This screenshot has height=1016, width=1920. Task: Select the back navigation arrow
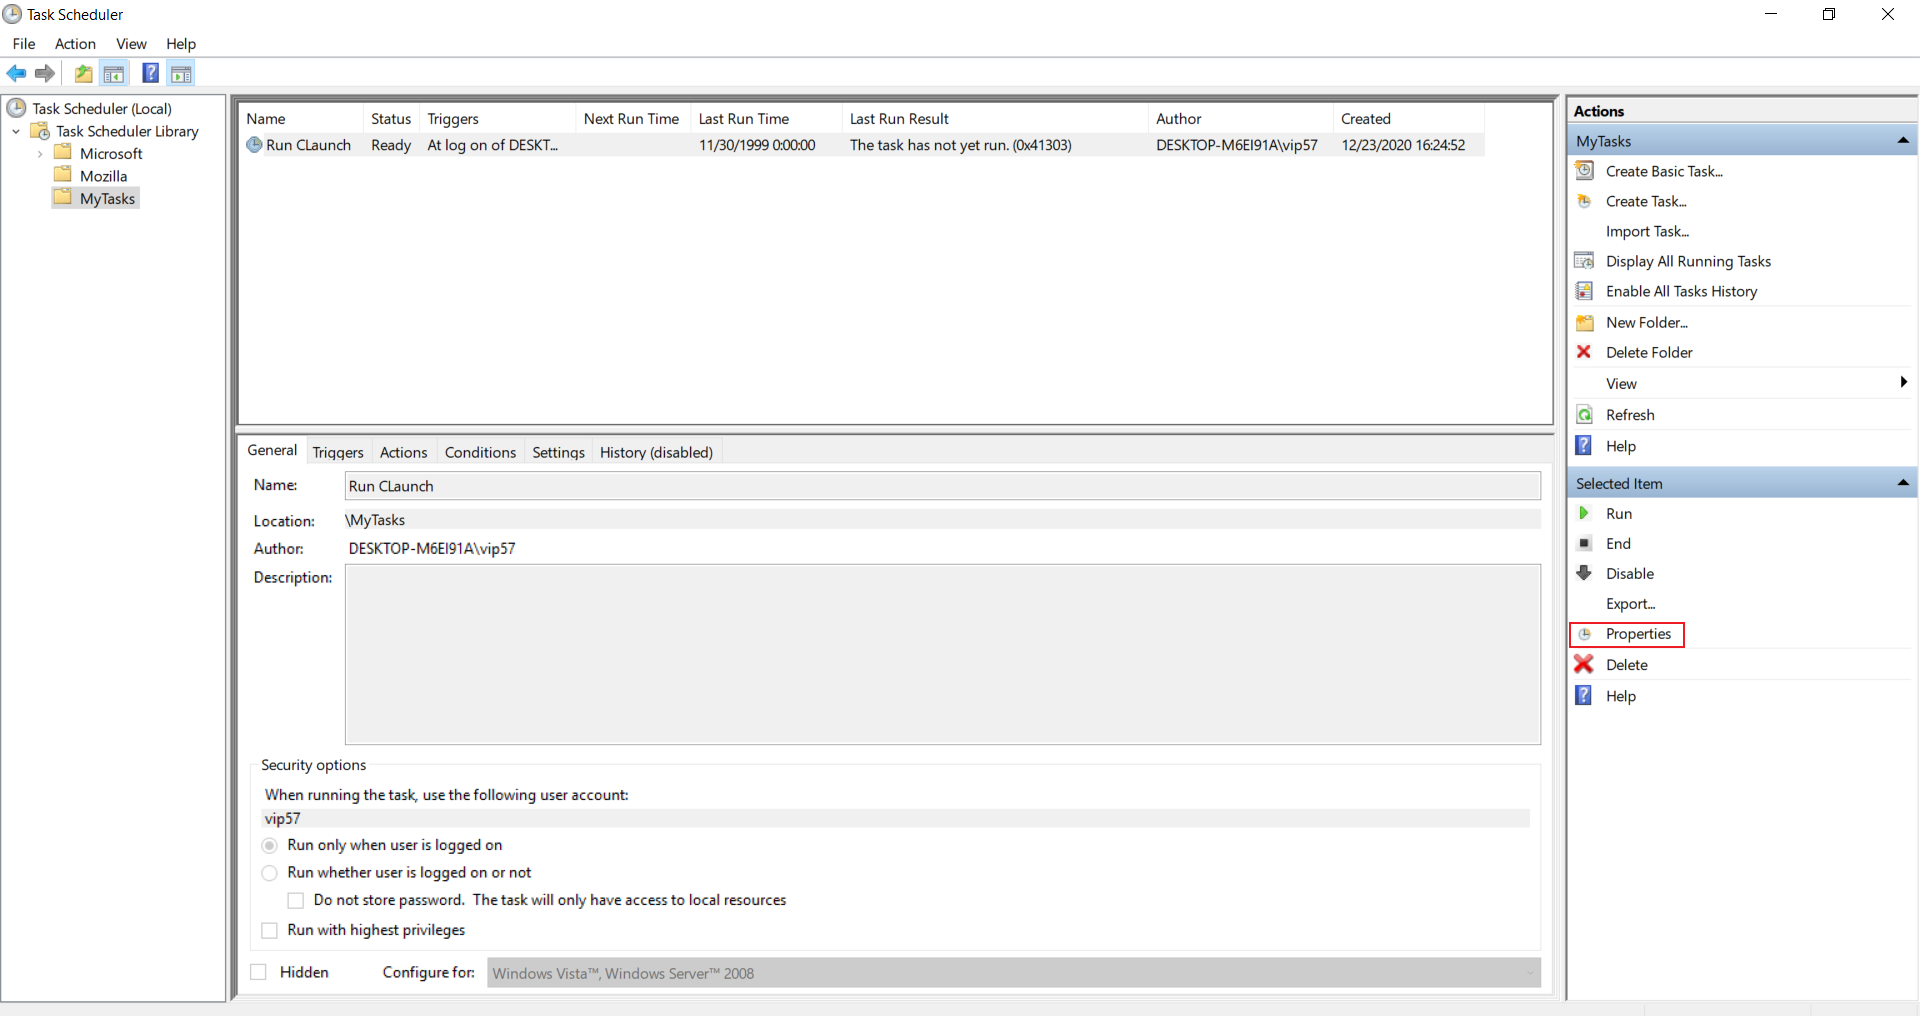pos(16,73)
